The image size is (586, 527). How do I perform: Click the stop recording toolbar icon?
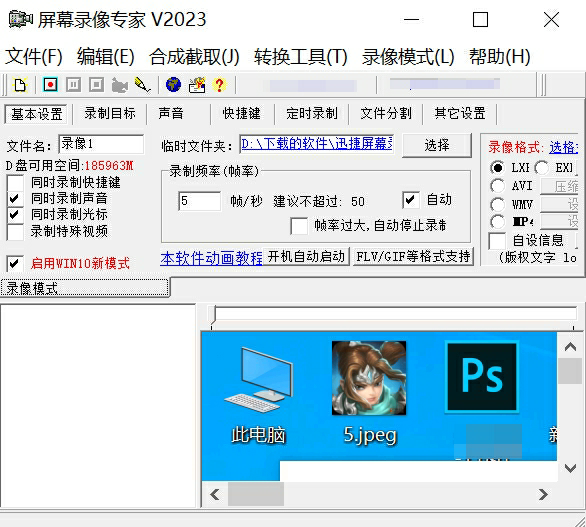96,85
